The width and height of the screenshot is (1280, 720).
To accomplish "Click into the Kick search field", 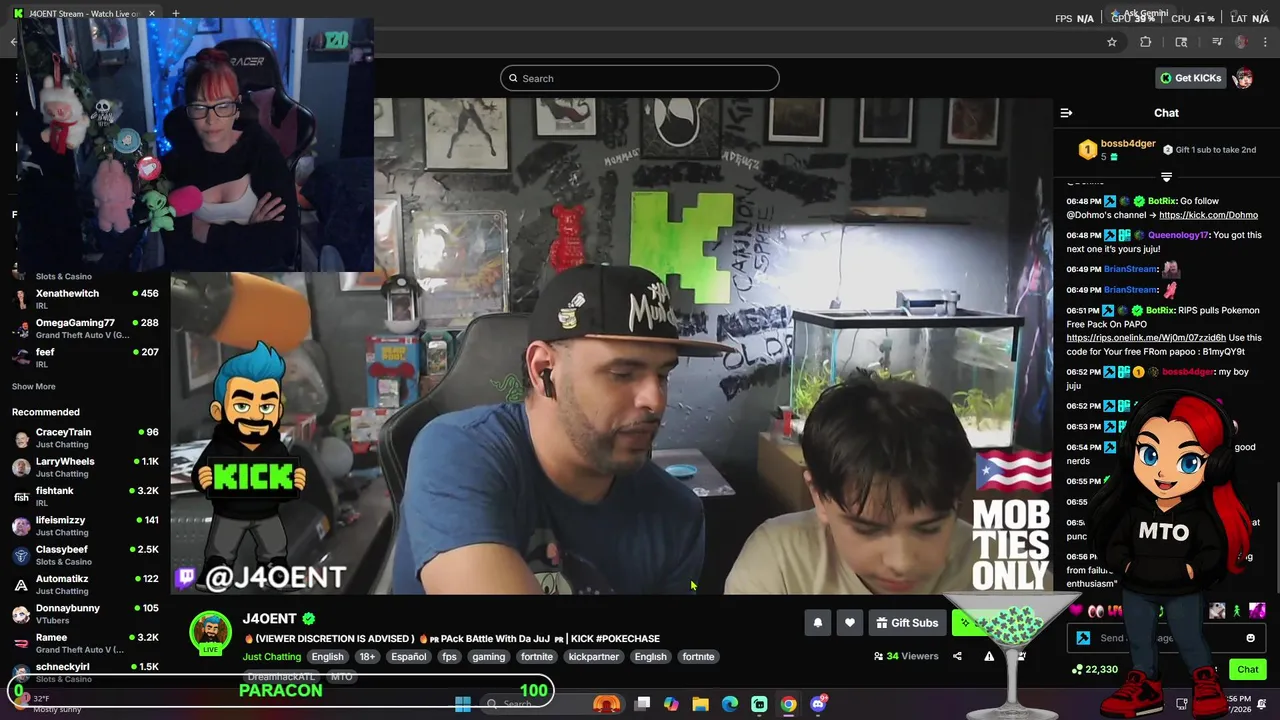I will point(640,78).
